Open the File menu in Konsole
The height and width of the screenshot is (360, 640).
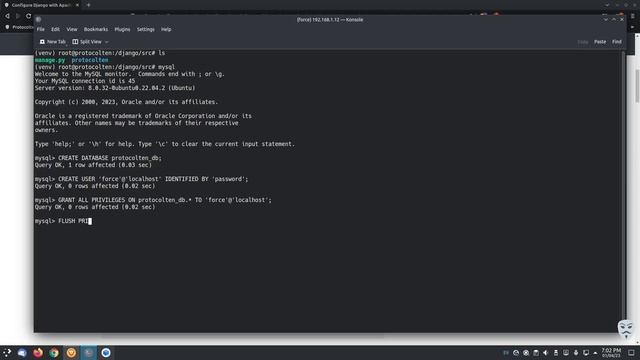coord(40,29)
